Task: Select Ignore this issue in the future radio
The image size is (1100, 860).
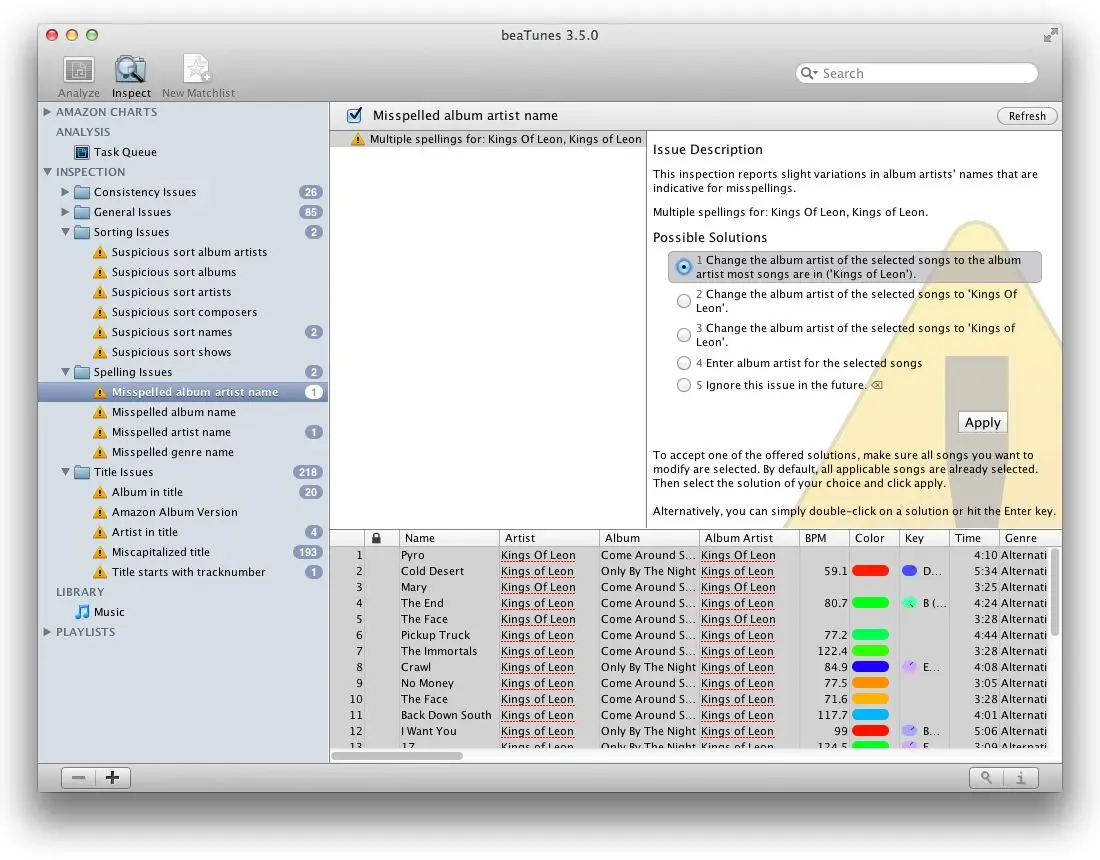Action: pyautogui.click(x=683, y=385)
